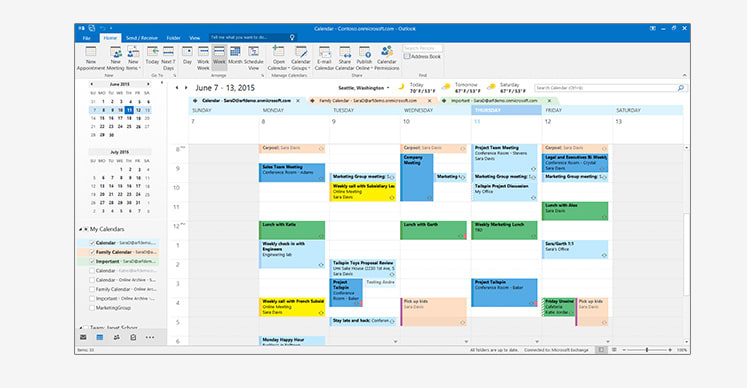Switch to Mail in the navigation bar
Image resolution: width=747 pixels, height=388 pixels.
83,337
